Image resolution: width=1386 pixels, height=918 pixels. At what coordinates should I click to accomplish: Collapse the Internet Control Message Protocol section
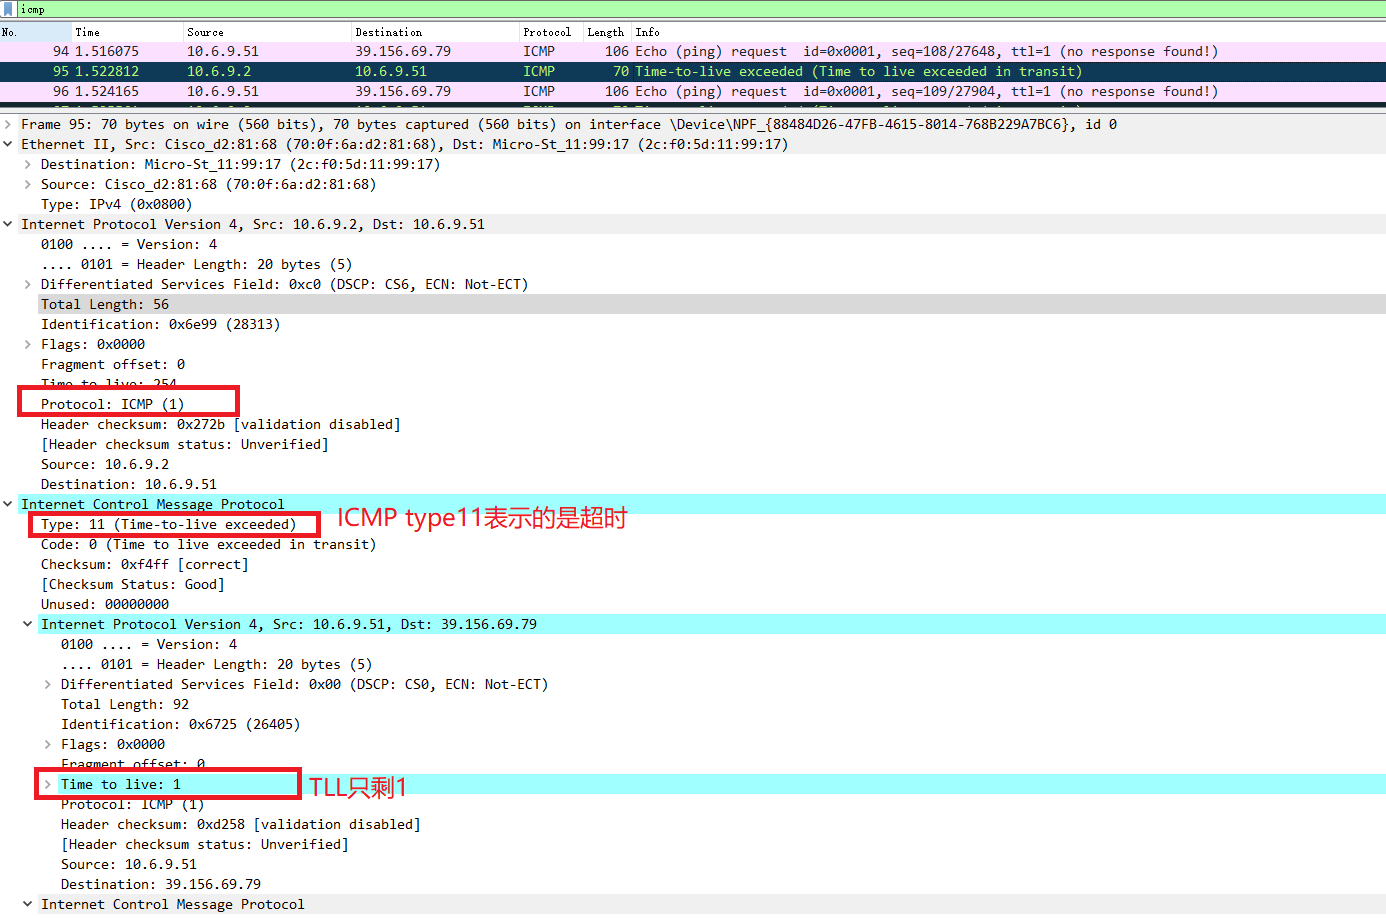pyautogui.click(x=8, y=504)
